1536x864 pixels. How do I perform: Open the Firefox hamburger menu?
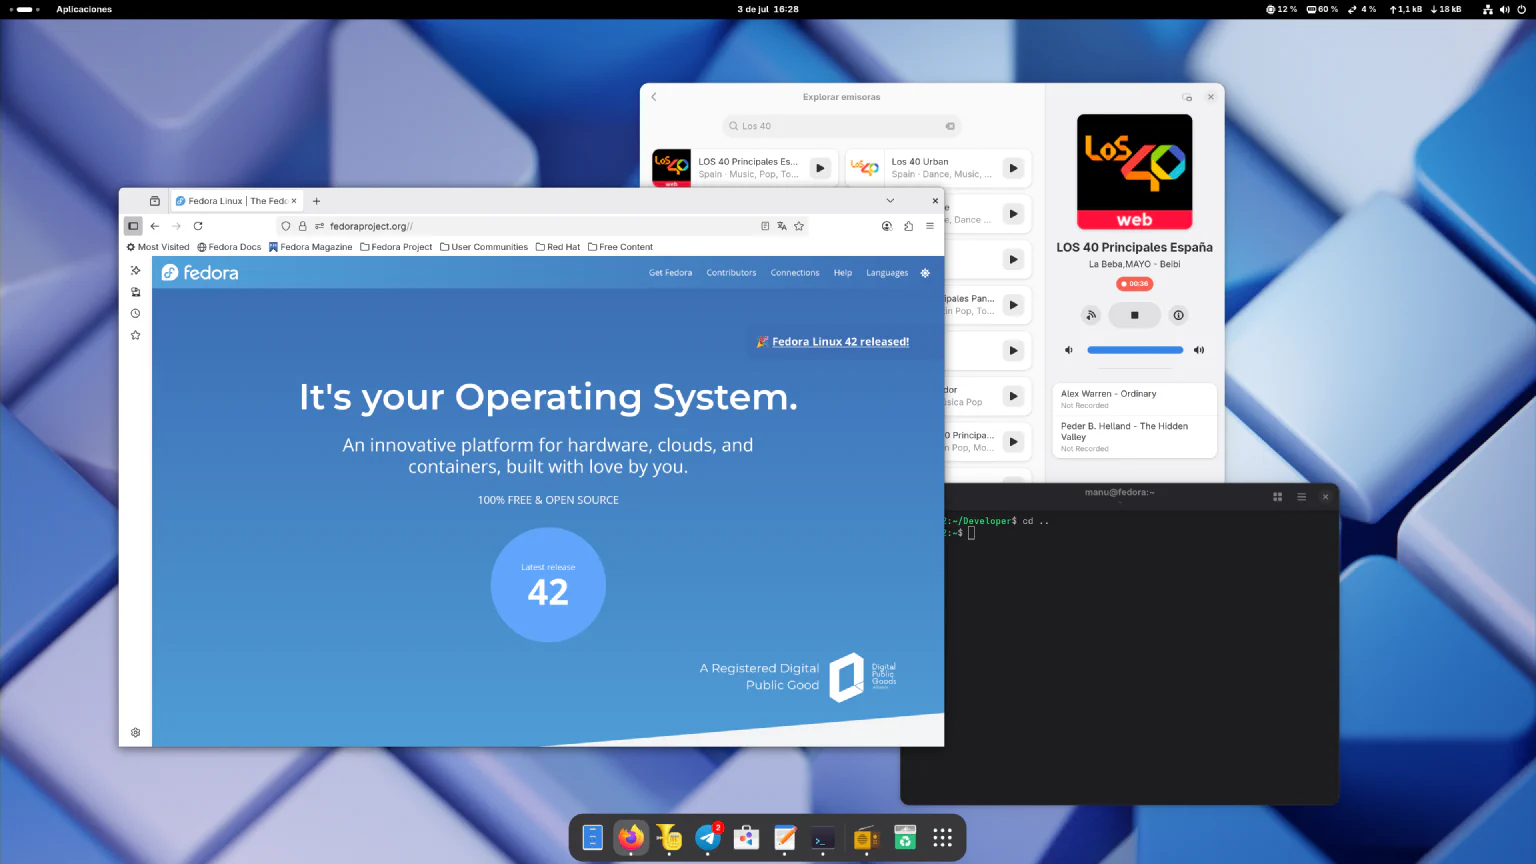[x=930, y=226]
